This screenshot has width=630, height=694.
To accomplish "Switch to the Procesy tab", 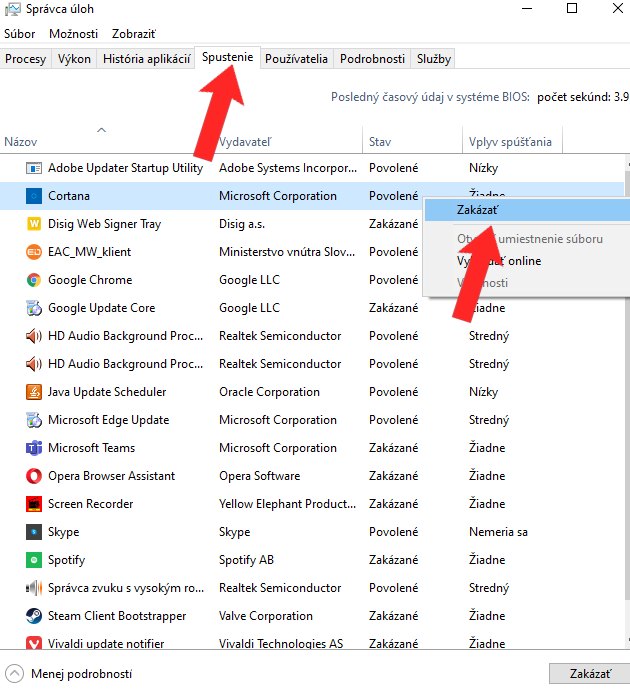I will (26, 59).
